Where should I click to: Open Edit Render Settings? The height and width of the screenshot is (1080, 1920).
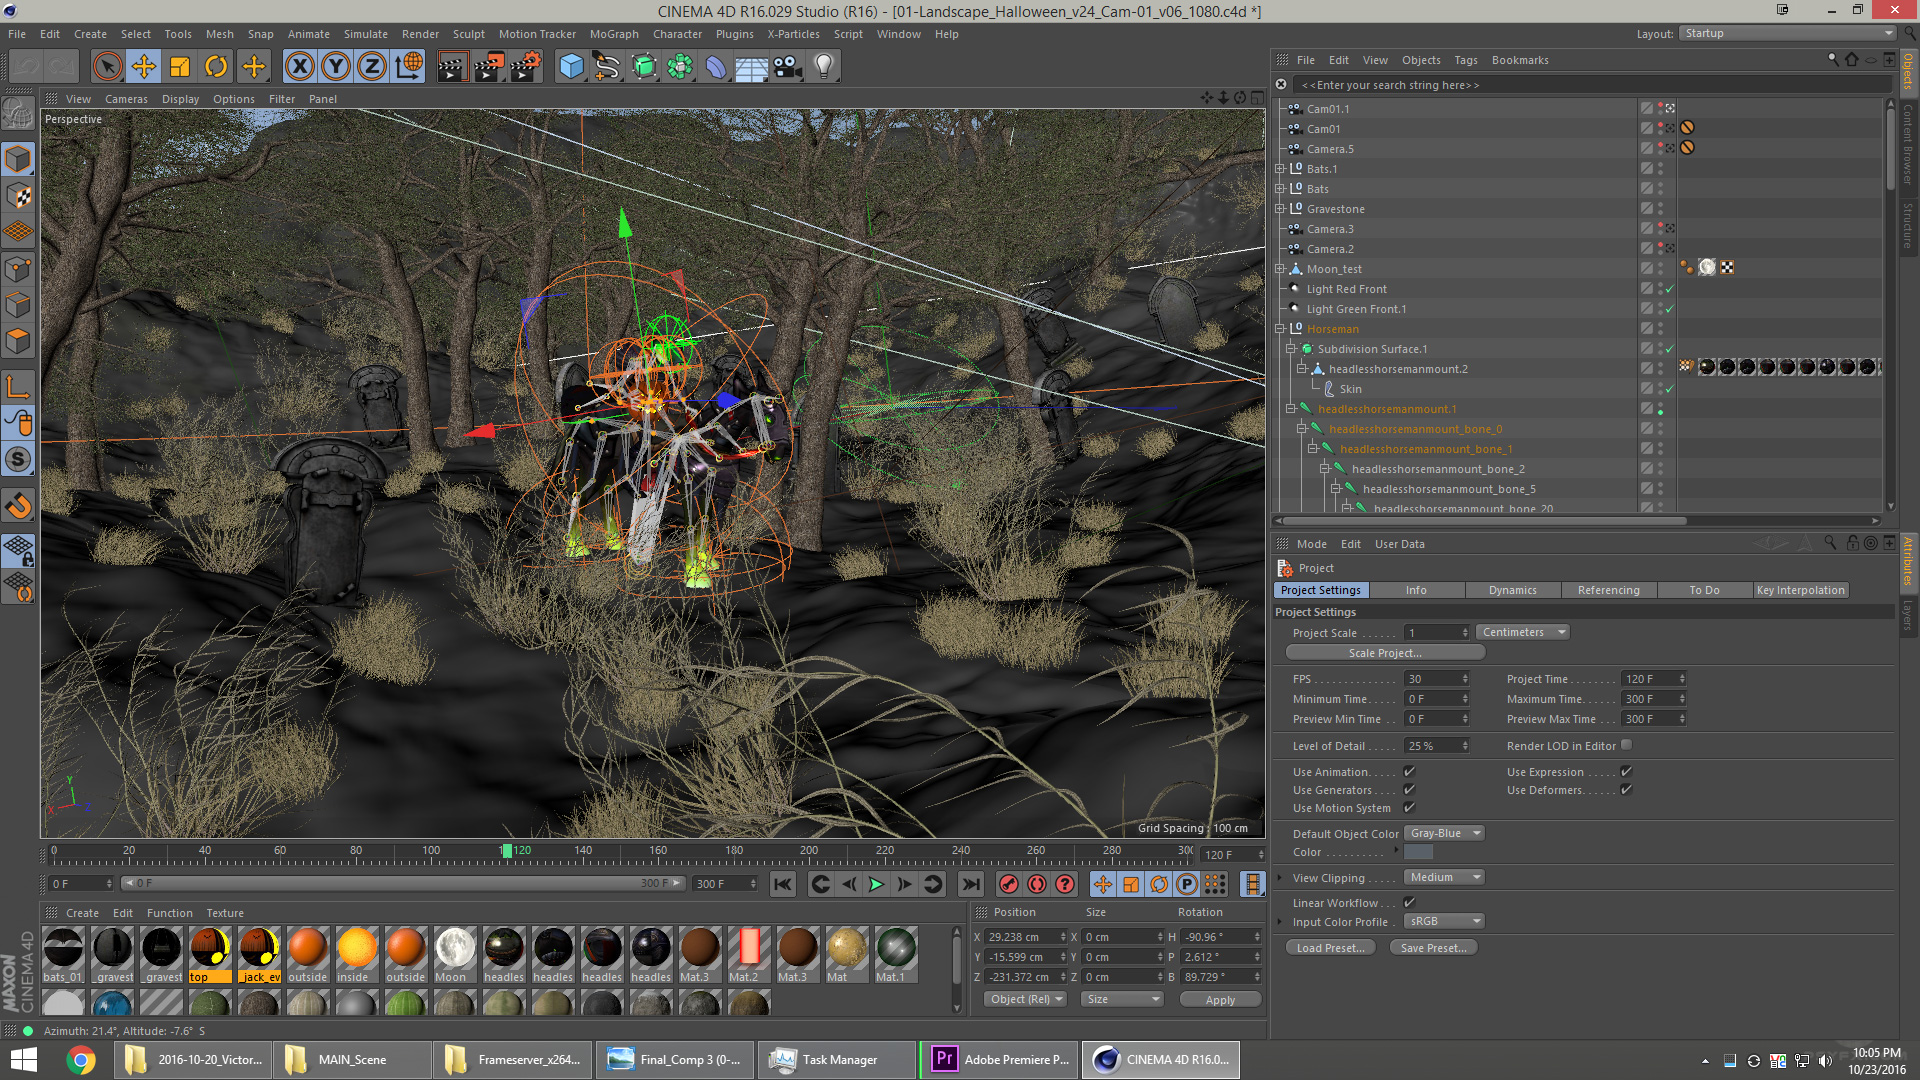tap(526, 67)
